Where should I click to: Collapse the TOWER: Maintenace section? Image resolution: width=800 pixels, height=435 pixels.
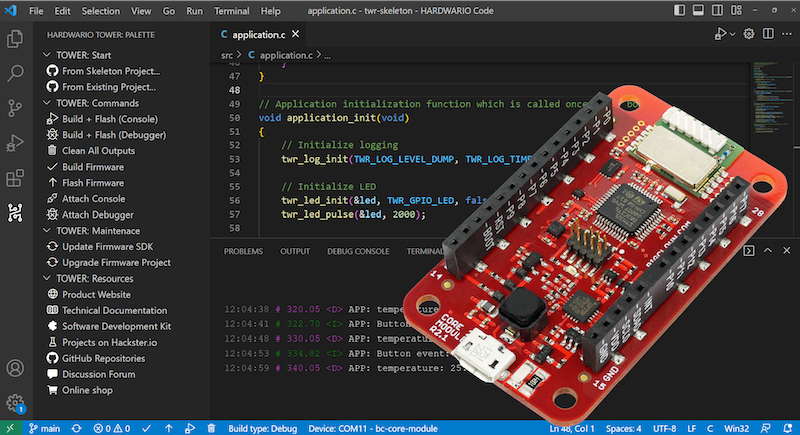coord(47,231)
